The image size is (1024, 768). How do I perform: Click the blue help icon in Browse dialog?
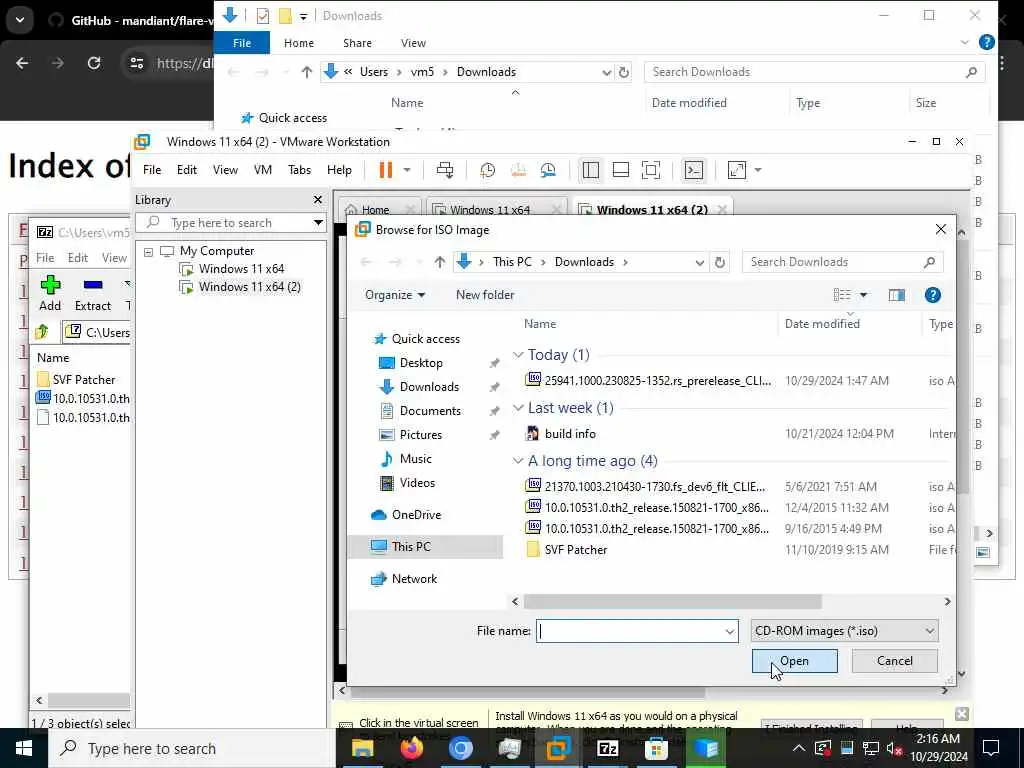[x=933, y=295]
